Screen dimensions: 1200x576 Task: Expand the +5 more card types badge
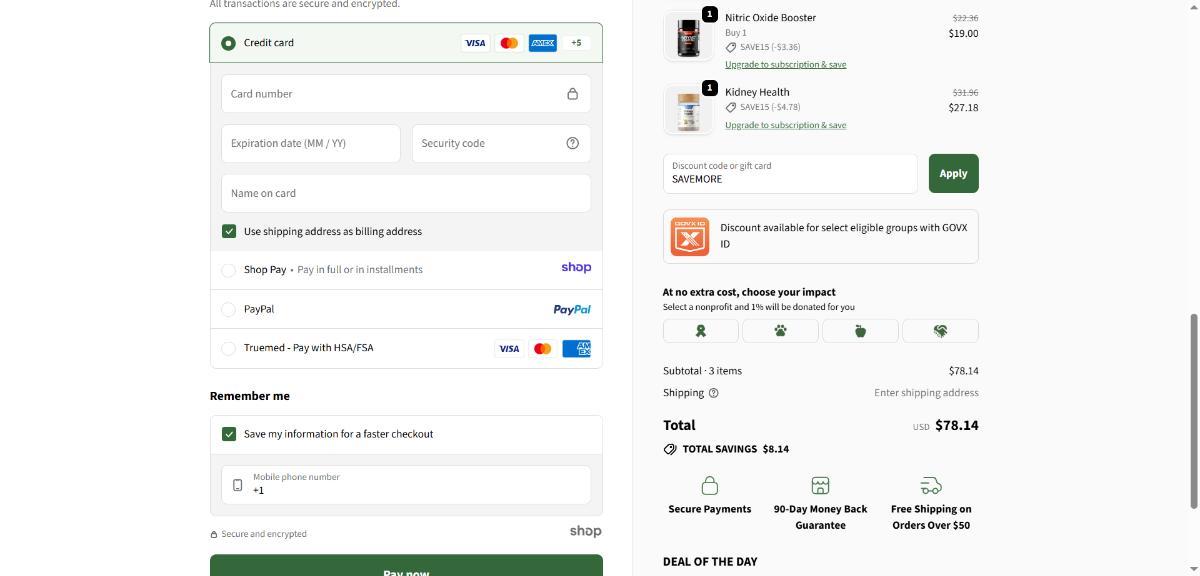point(576,43)
